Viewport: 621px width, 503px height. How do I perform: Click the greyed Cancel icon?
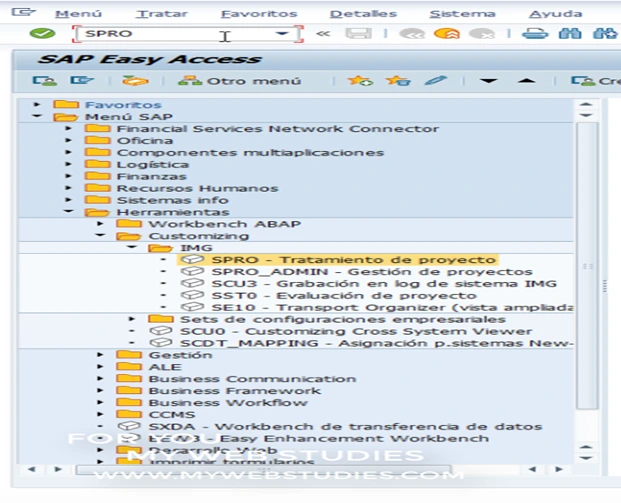pyautogui.click(x=482, y=34)
